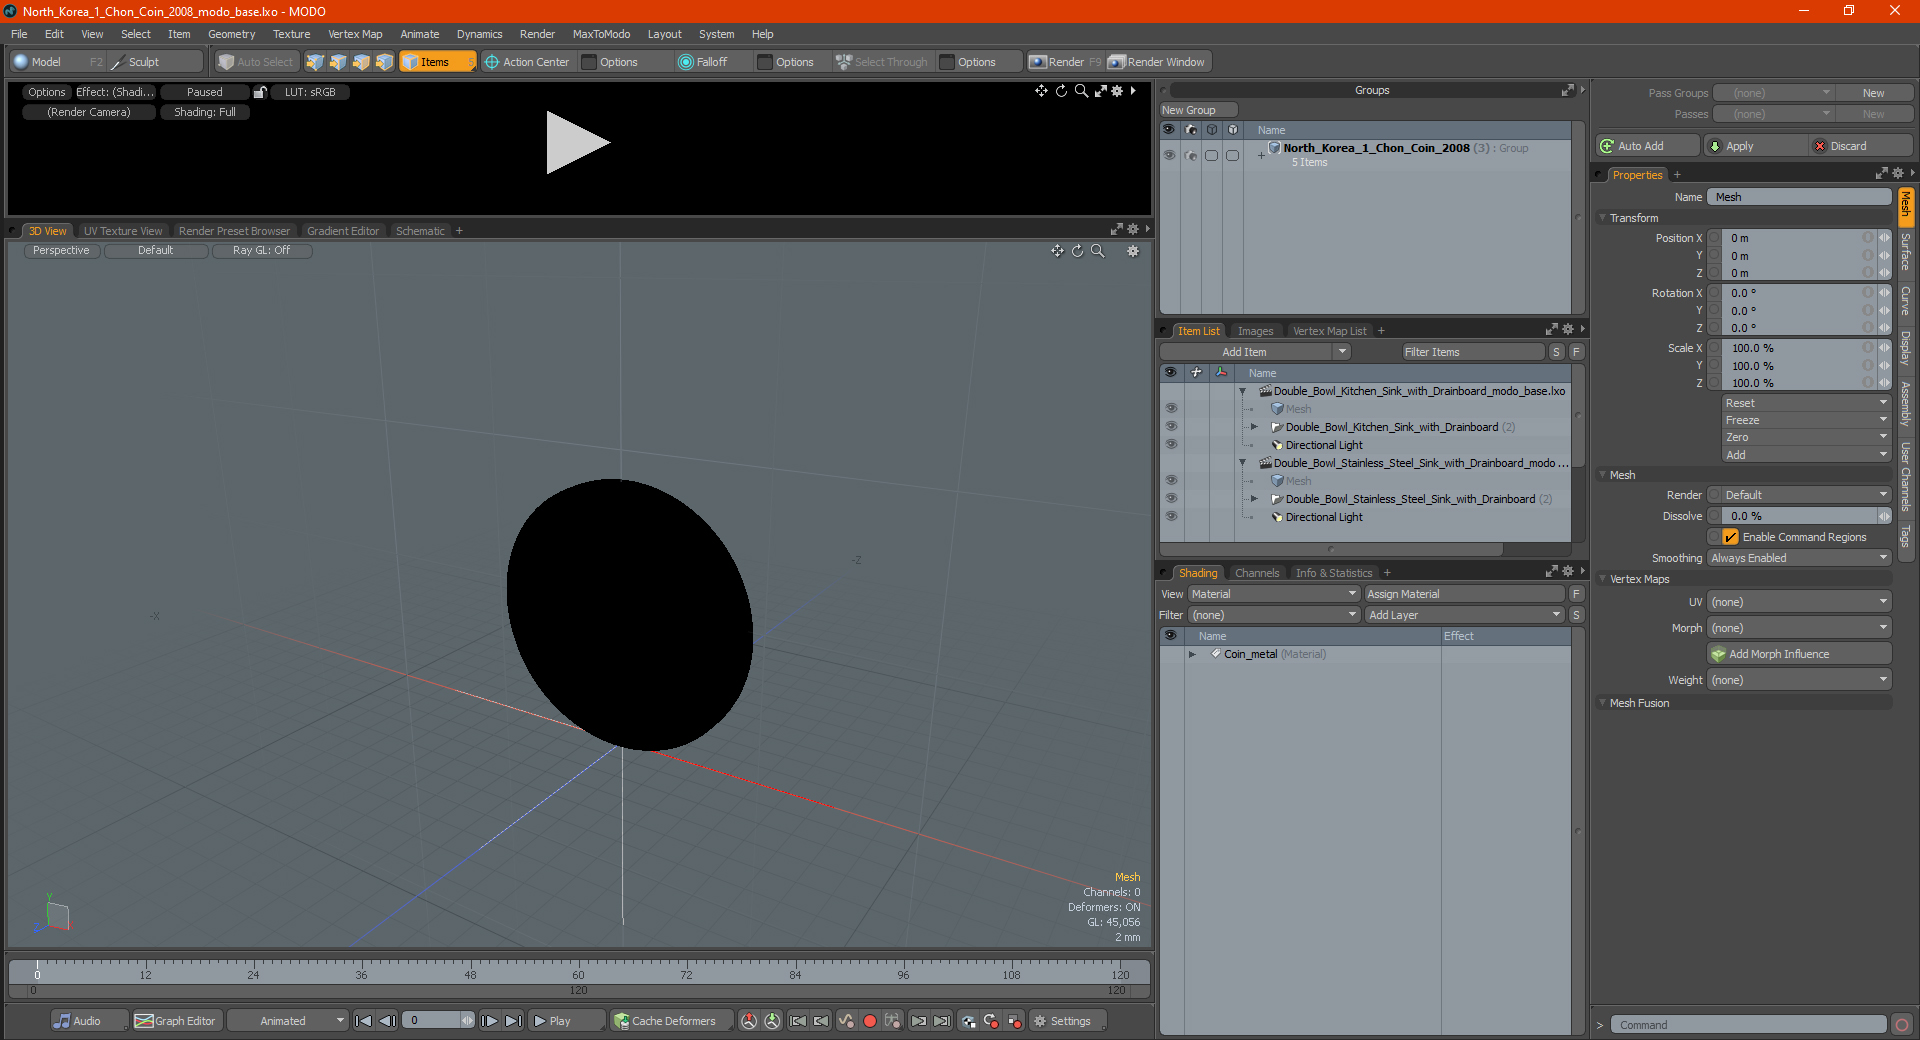Click the Apply button
Image resolution: width=1920 pixels, height=1040 pixels.
[1755, 146]
